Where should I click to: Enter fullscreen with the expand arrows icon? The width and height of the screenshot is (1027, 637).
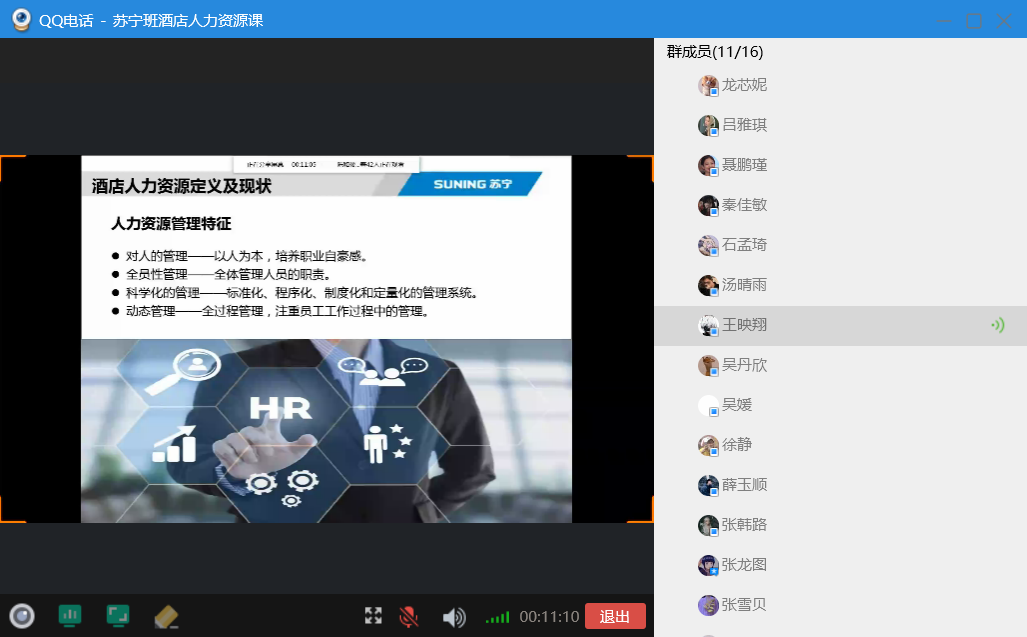[x=373, y=616]
